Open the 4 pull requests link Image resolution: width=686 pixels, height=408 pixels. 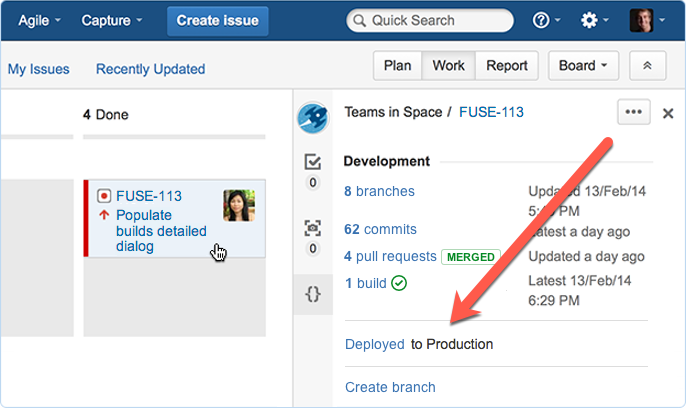(x=390, y=256)
